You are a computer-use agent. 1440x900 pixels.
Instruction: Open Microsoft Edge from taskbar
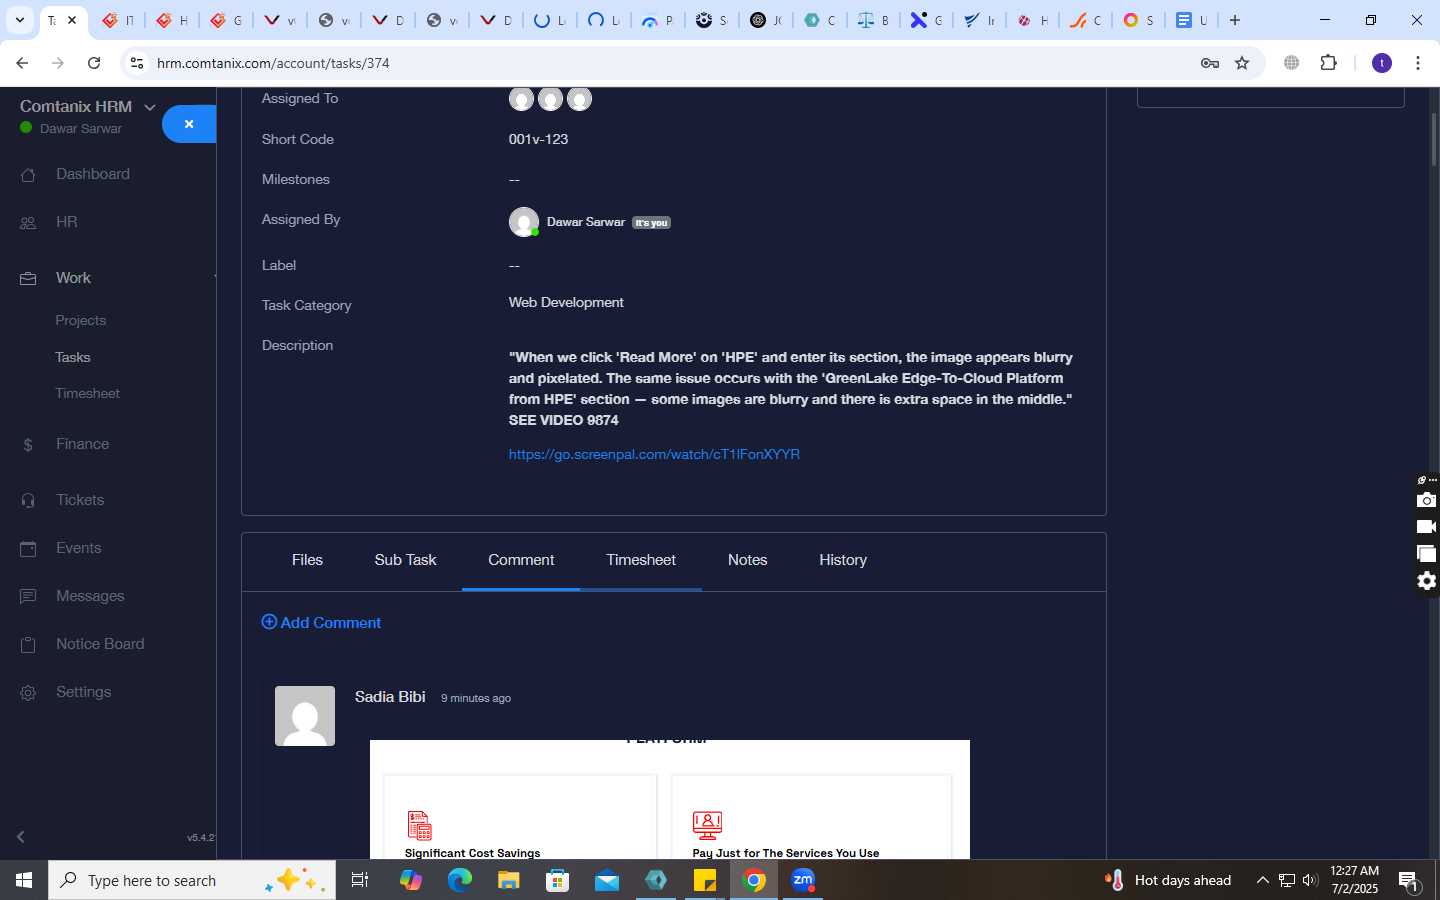pyautogui.click(x=460, y=880)
